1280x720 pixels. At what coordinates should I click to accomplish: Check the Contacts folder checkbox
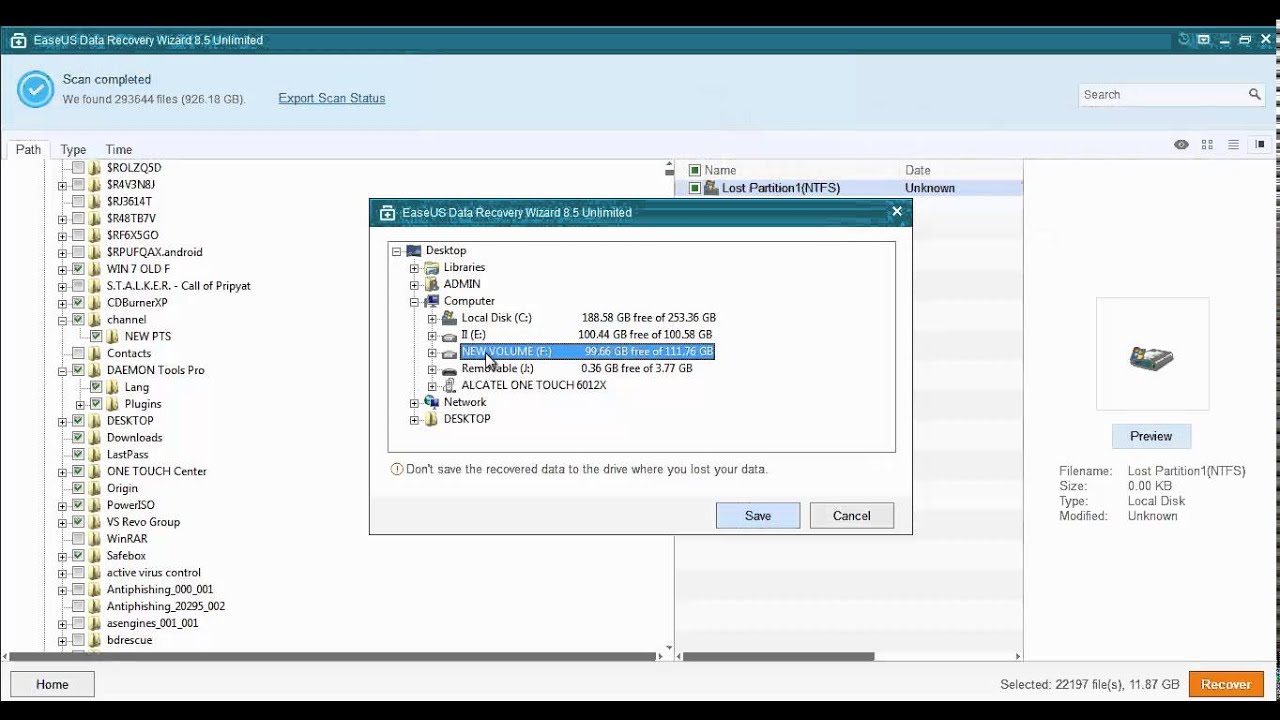[x=78, y=353]
